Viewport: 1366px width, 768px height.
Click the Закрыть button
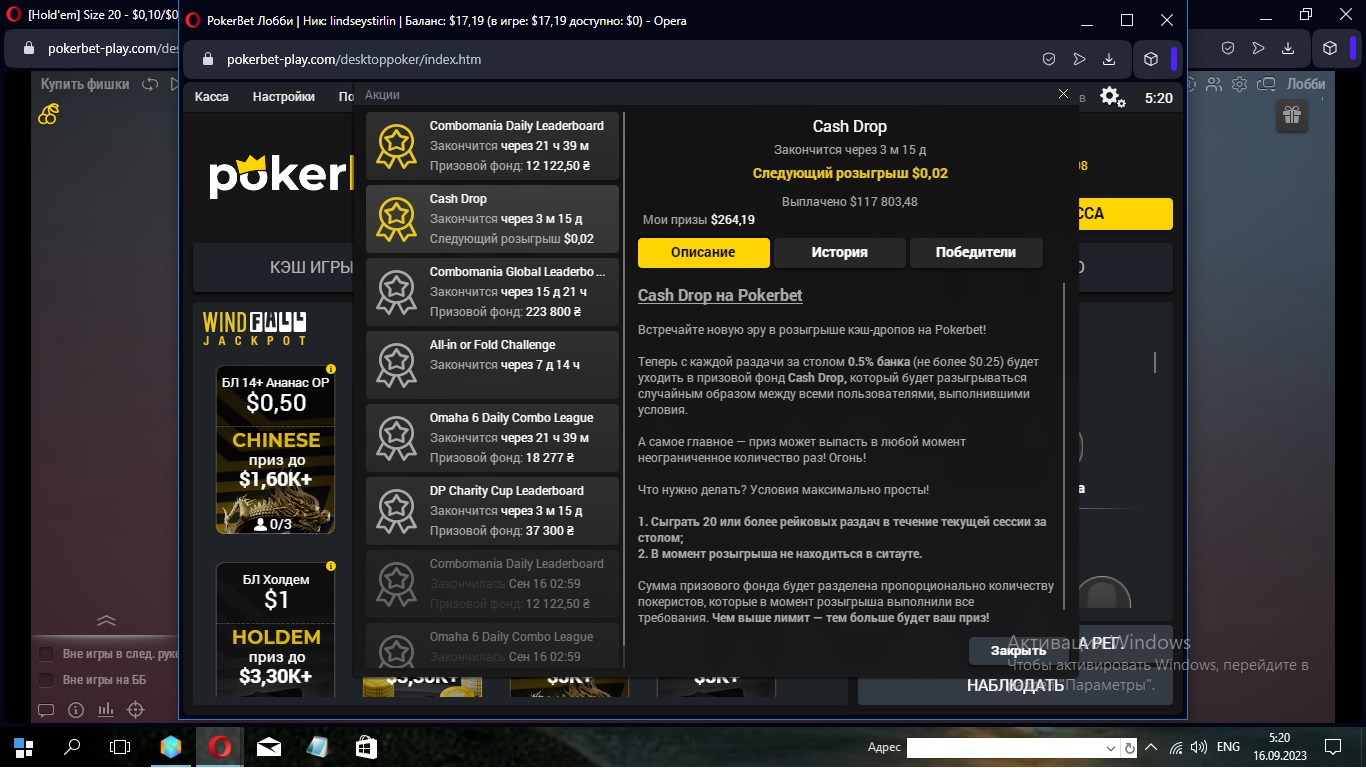pos(1018,651)
